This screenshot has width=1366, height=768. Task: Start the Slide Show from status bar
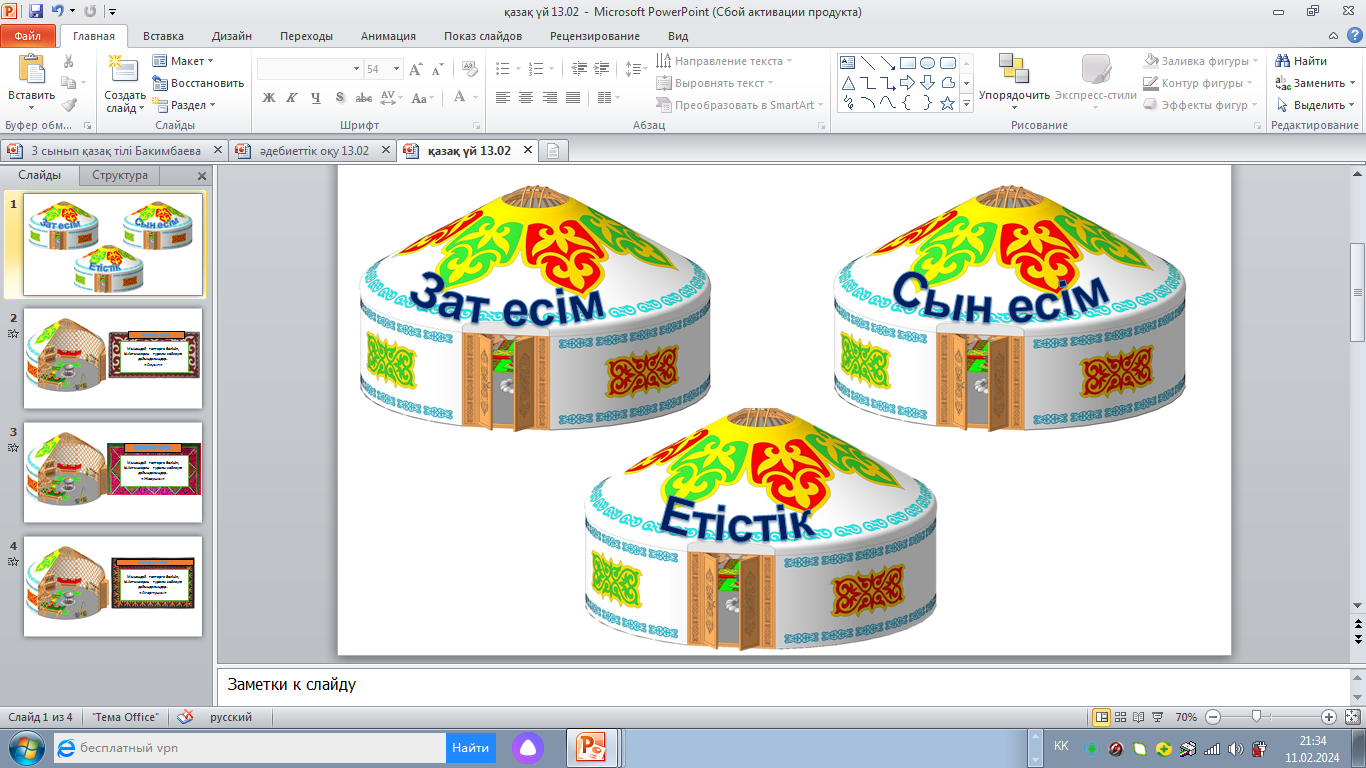pos(1157,717)
